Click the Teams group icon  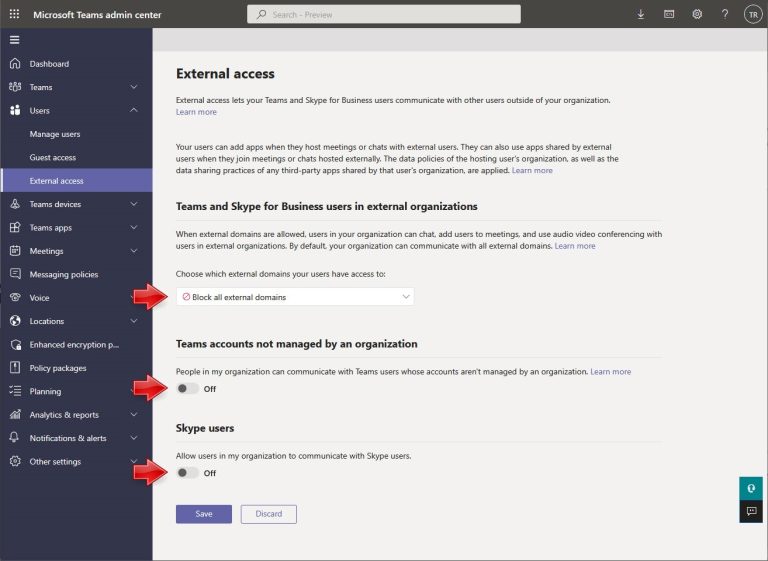tap(15, 87)
